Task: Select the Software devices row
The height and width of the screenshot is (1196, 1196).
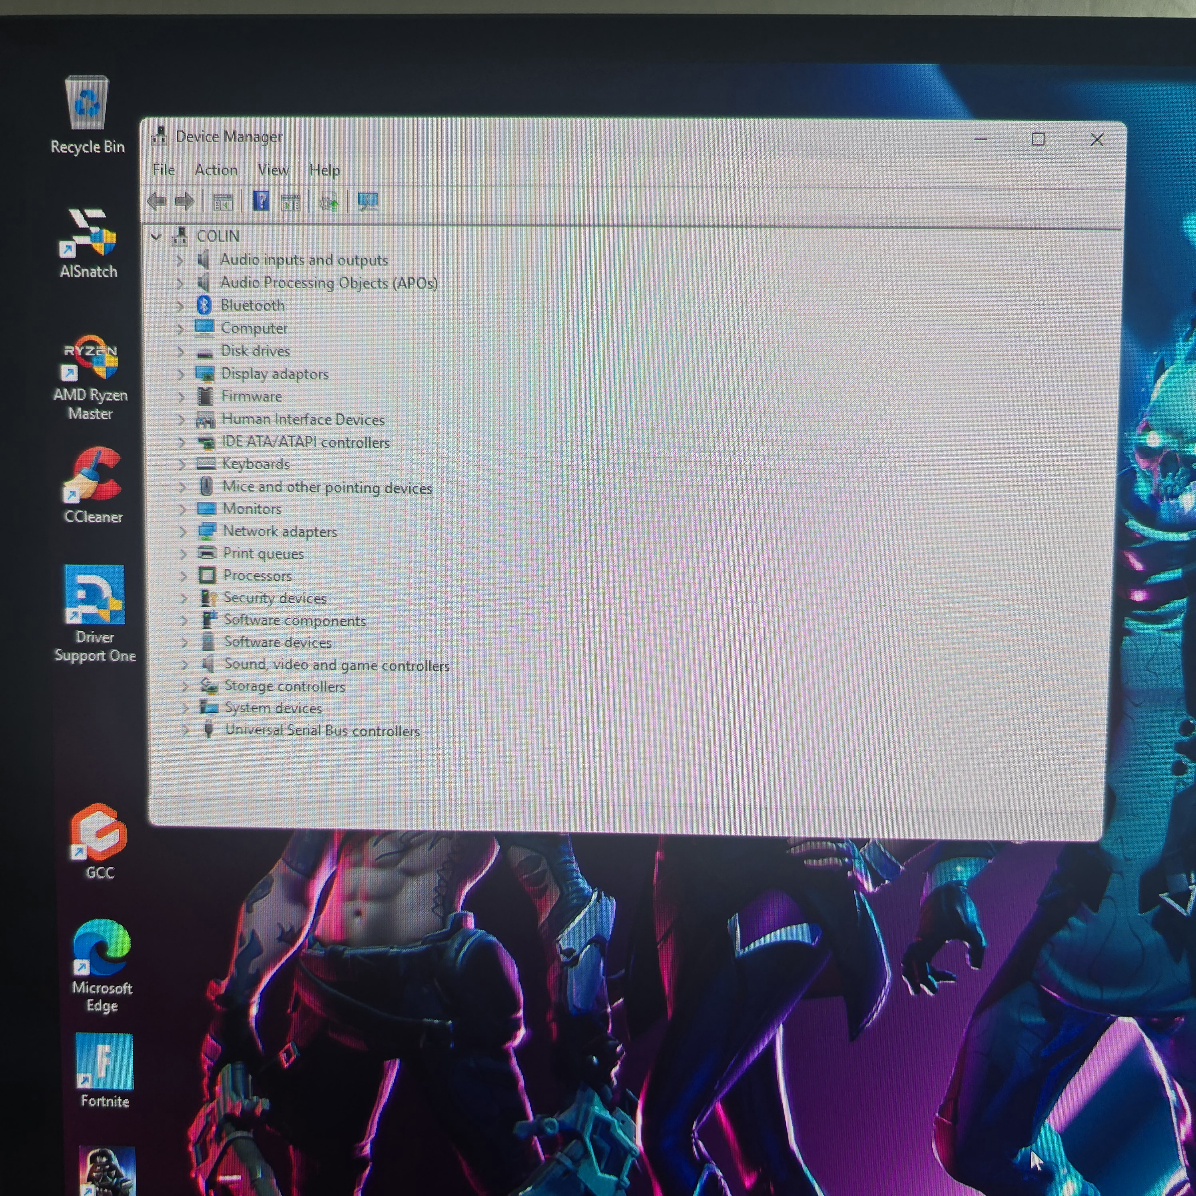Action: click(278, 642)
